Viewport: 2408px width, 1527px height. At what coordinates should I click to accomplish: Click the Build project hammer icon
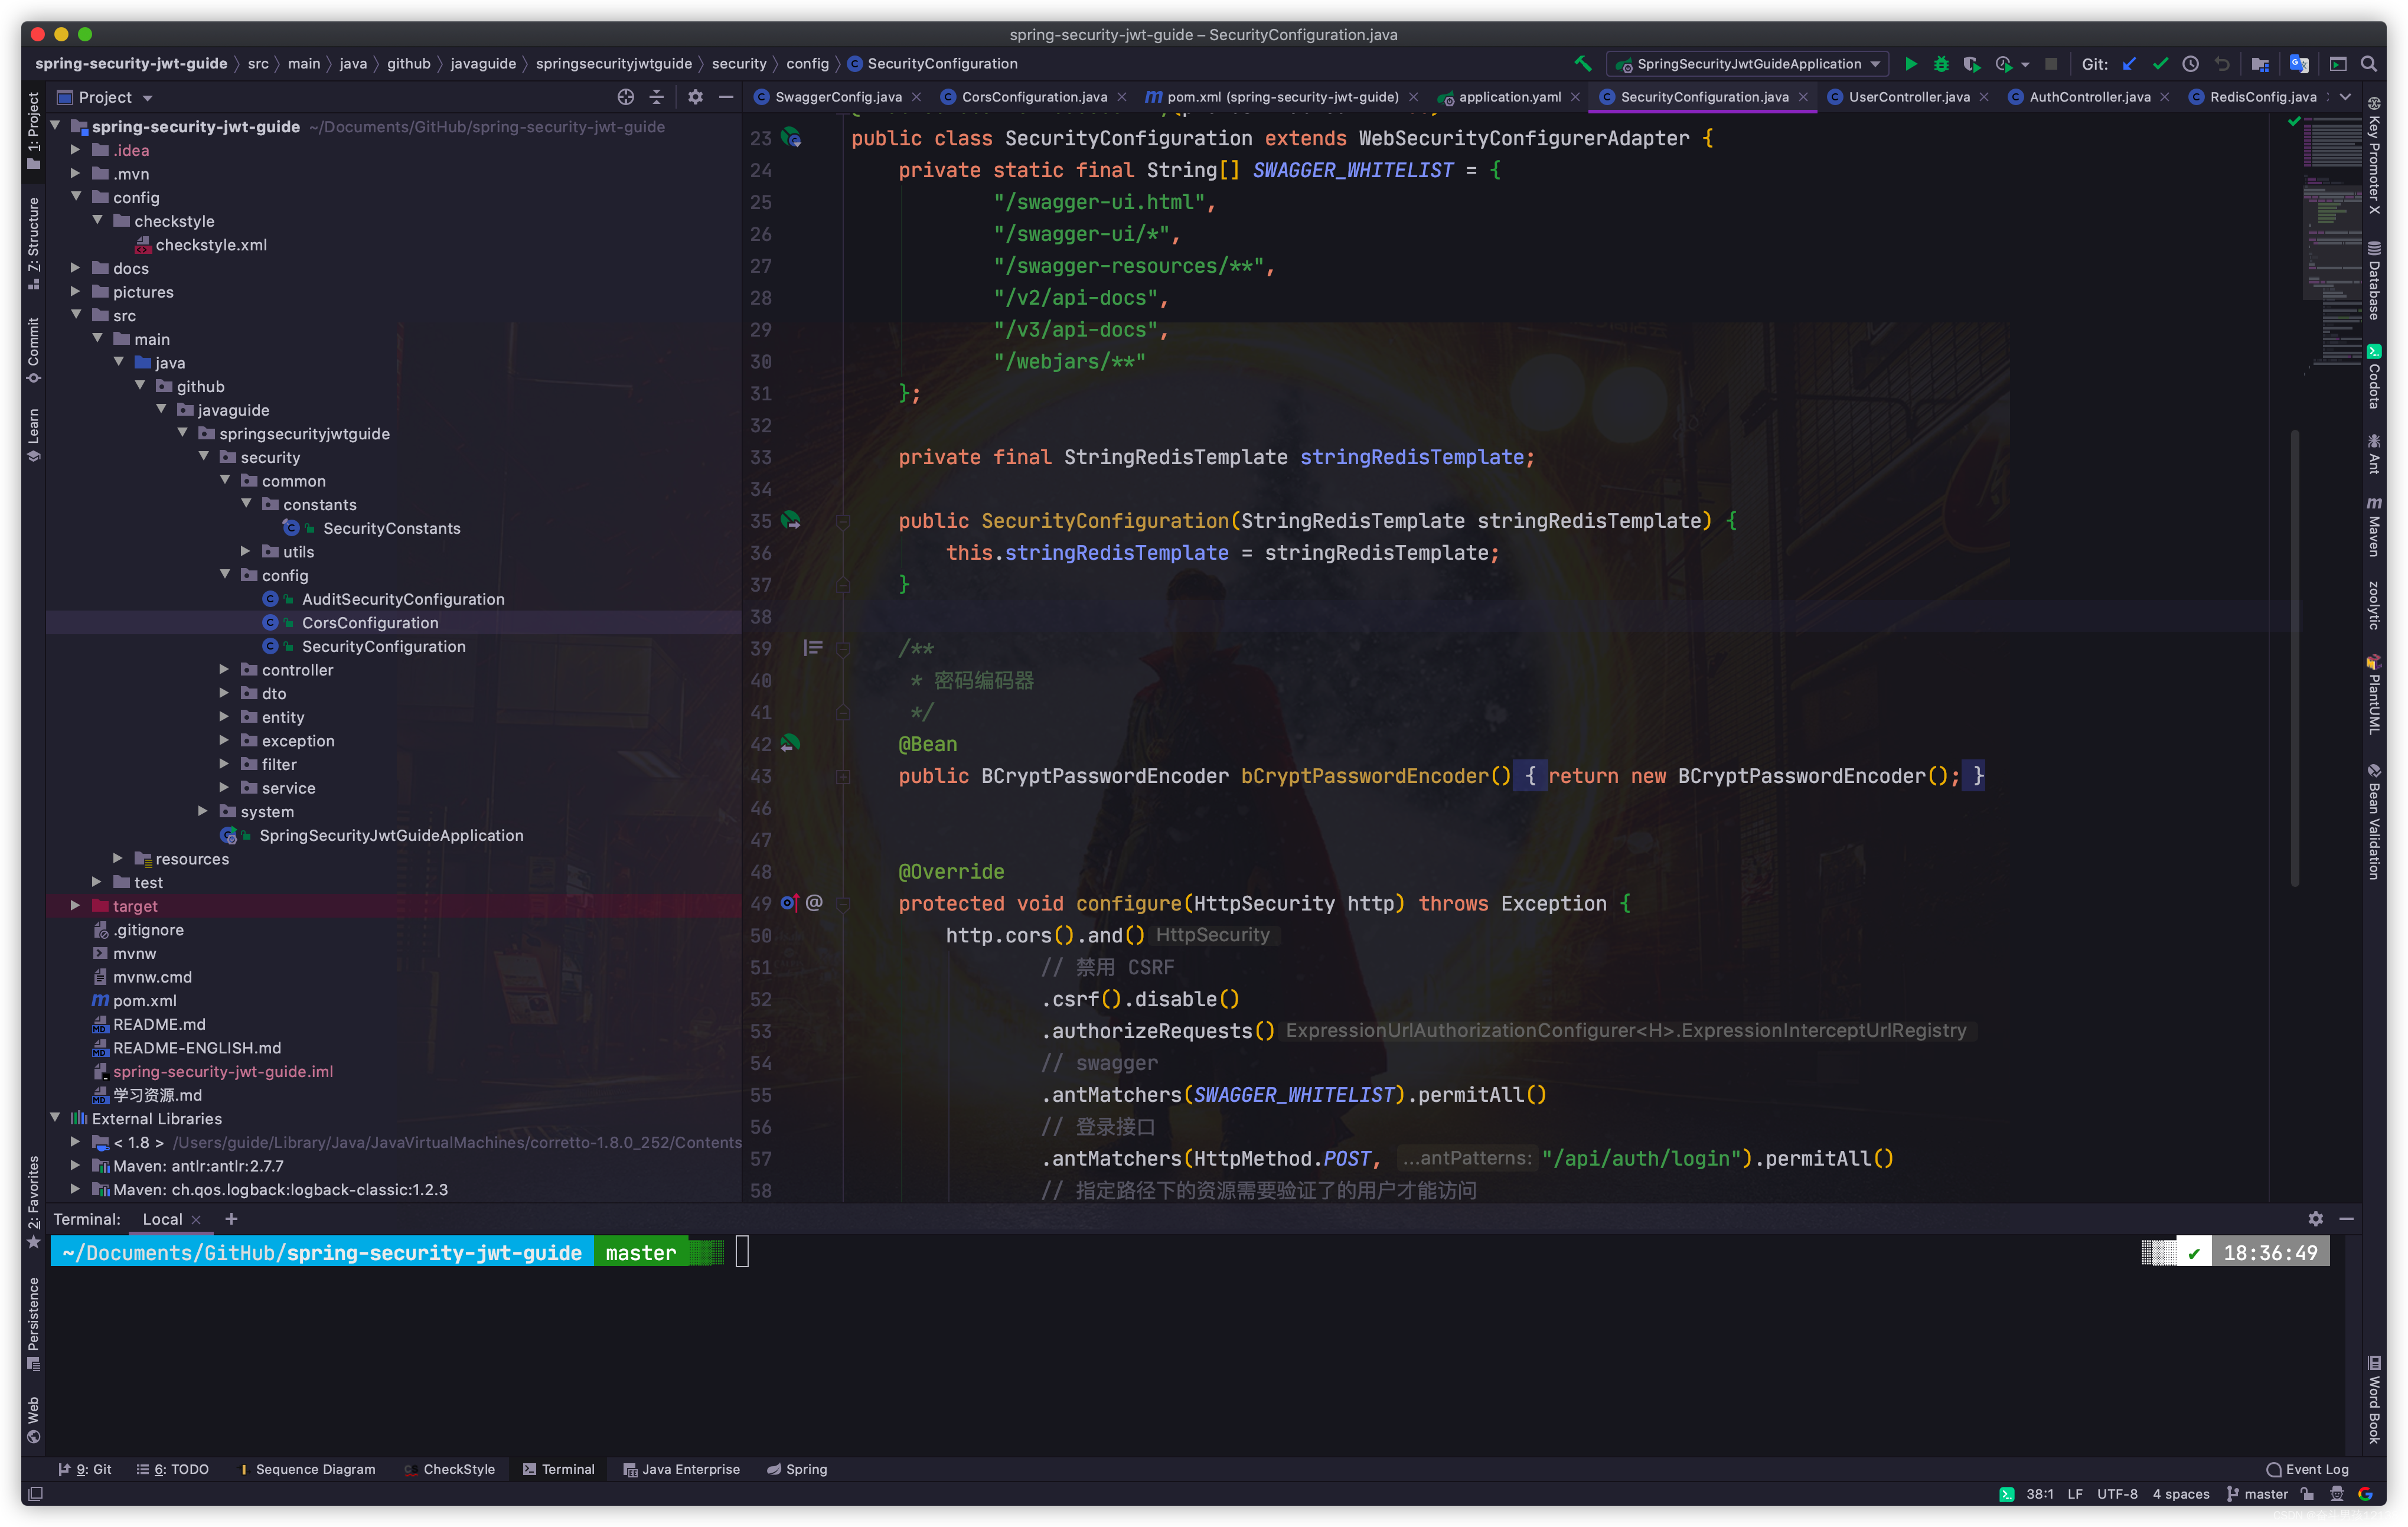coord(1583,64)
